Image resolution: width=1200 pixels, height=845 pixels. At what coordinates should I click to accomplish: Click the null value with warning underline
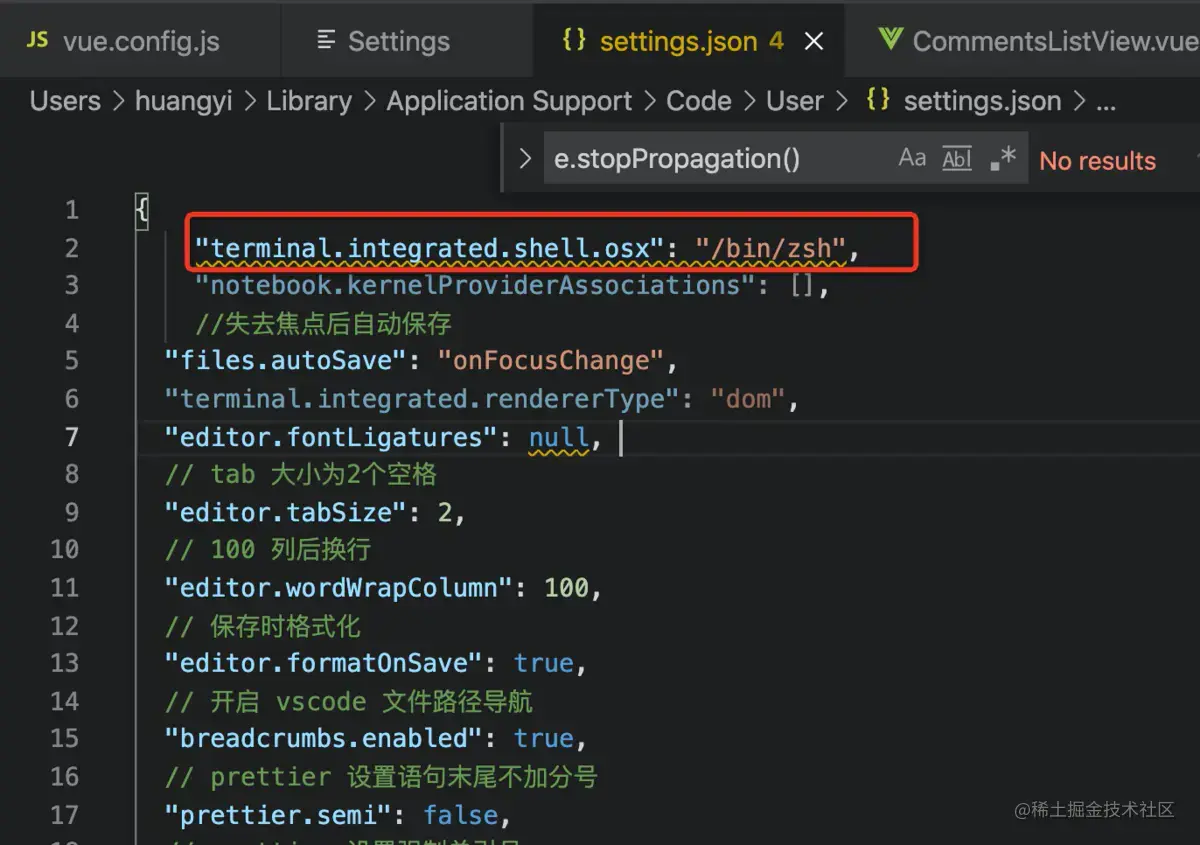click(x=558, y=437)
